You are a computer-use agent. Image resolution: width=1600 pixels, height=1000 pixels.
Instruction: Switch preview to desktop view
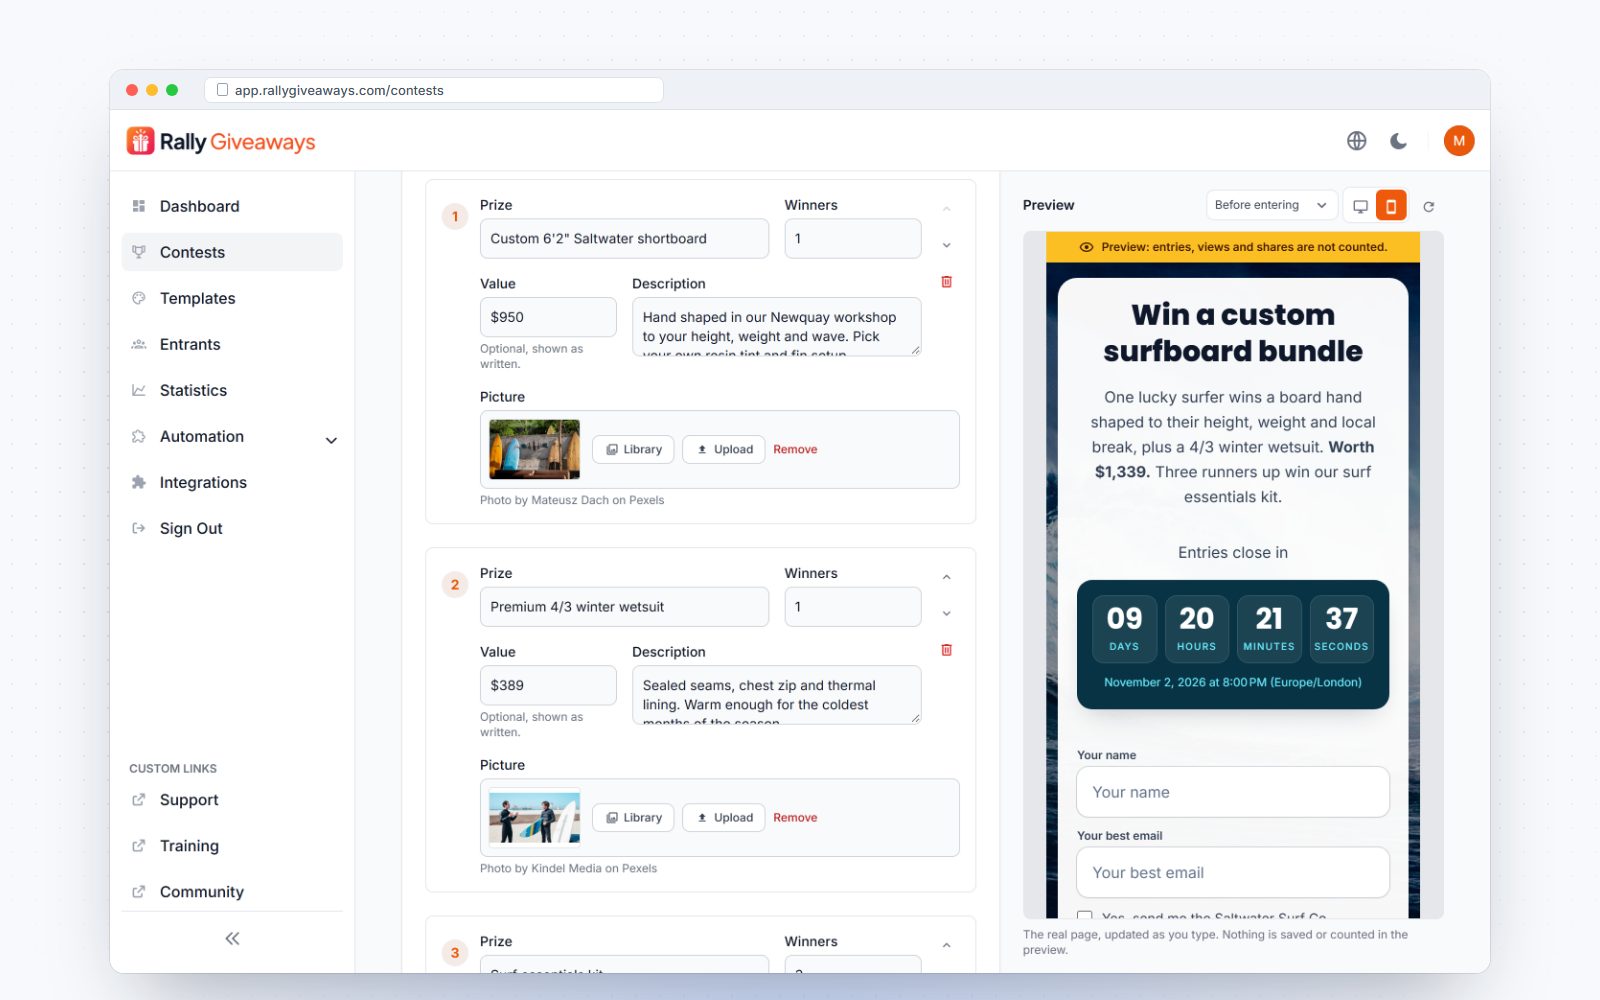click(x=1360, y=206)
